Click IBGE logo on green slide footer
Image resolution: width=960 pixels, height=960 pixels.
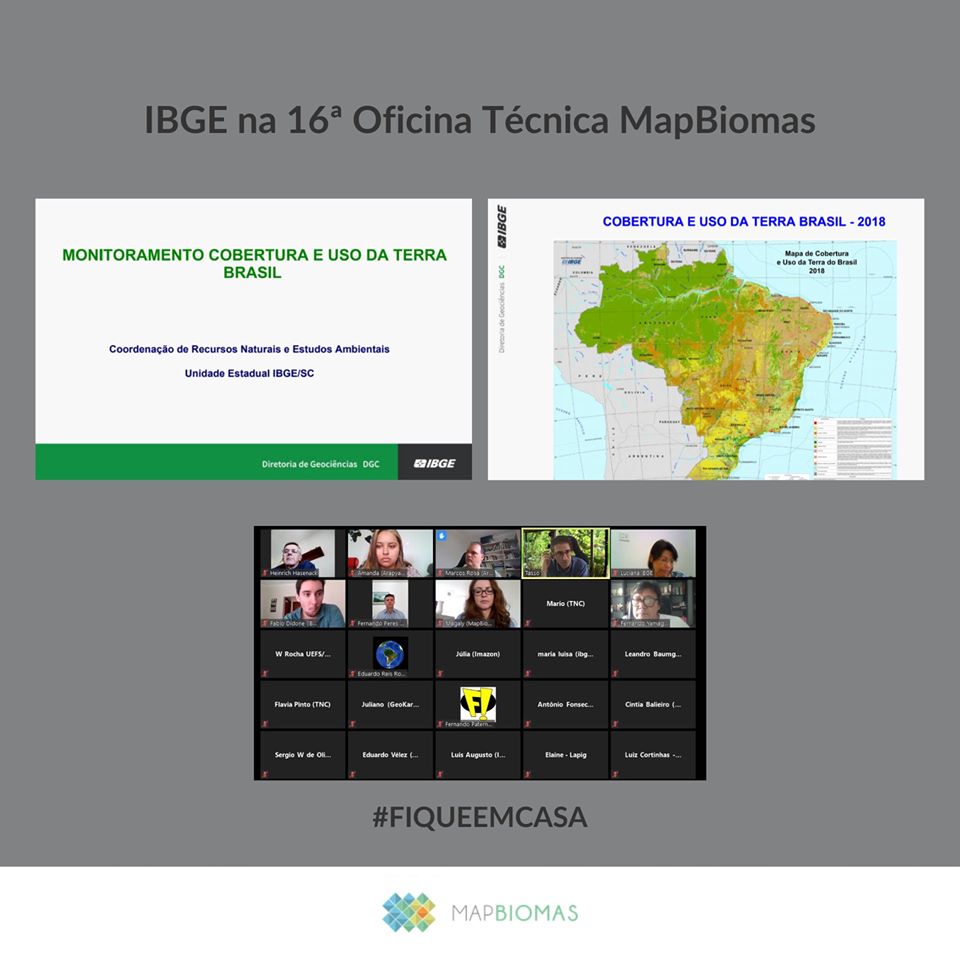pos(435,463)
